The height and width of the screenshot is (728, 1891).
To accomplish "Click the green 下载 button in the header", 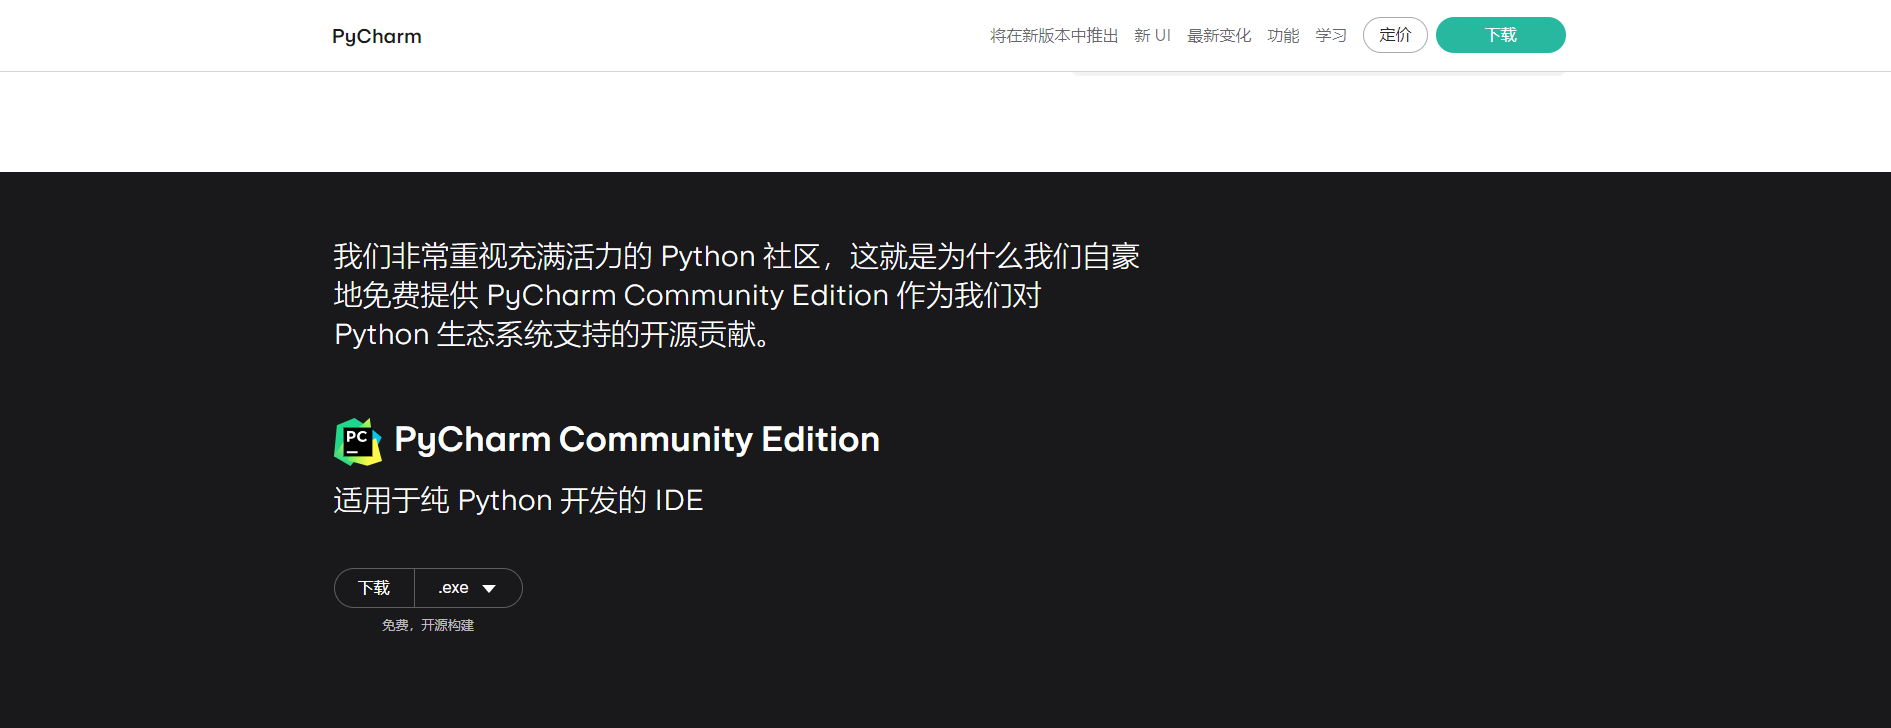I will 1501,35.
